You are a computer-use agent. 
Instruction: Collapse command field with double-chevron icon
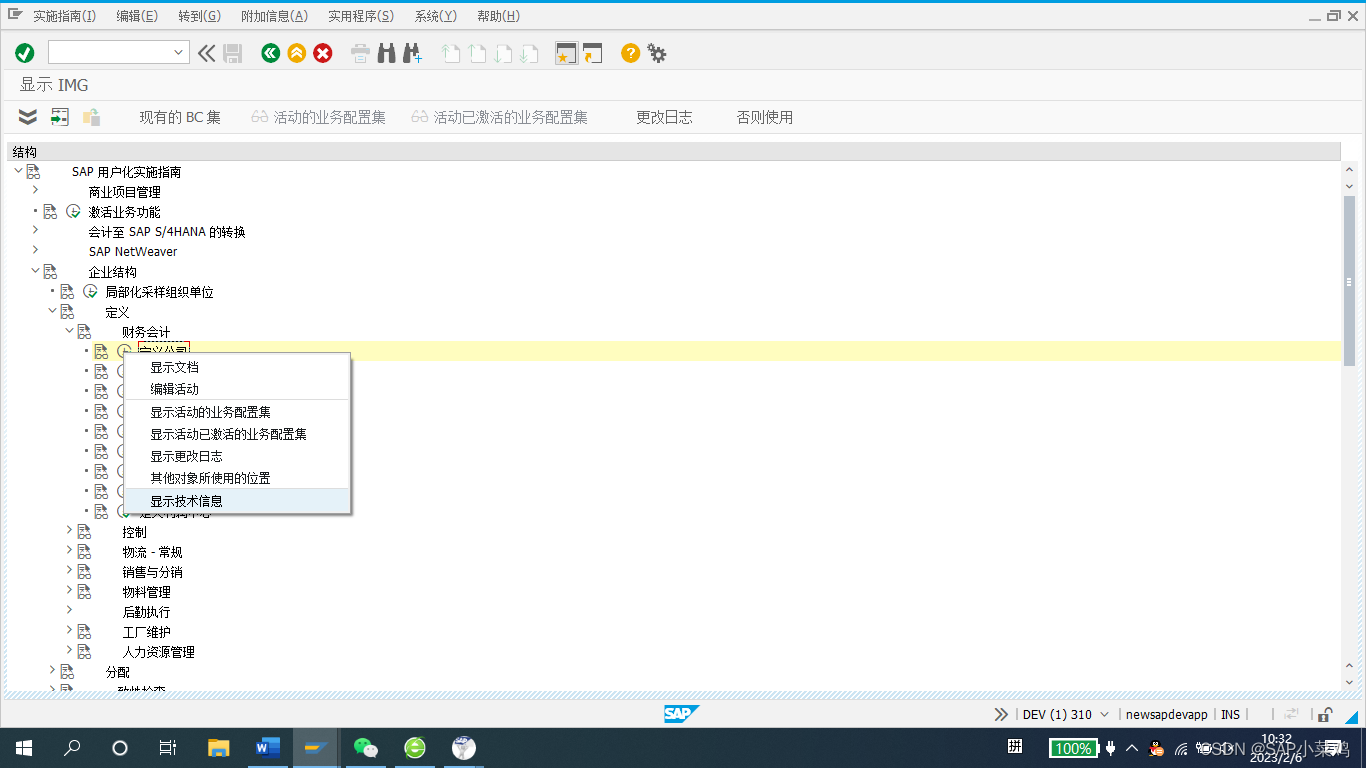pyautogui.click(x=206, y=53)
